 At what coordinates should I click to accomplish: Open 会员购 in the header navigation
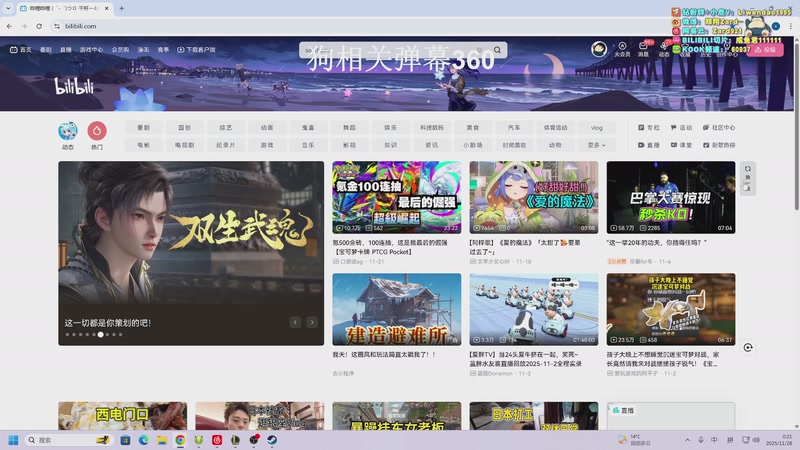(x=120, y=49)
